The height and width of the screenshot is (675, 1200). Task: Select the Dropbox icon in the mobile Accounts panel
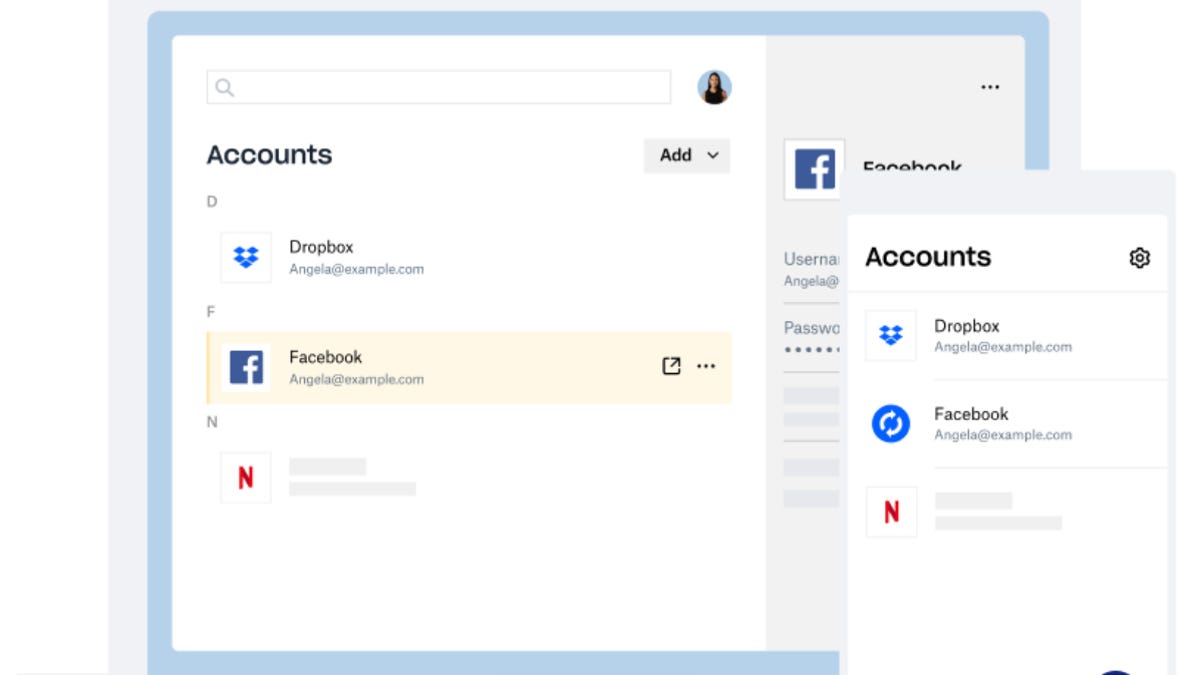(x=890, y=335)
